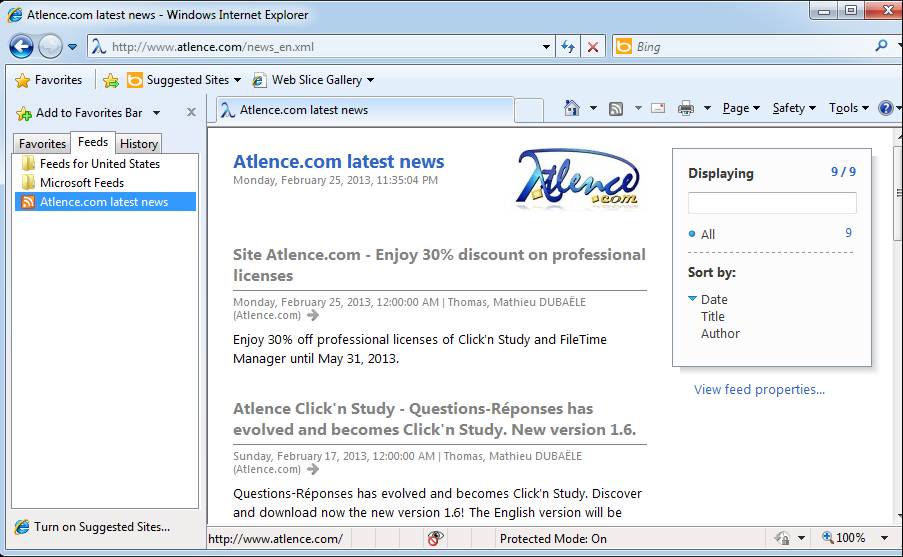Open the Favorites star button
Screen dimensions: 903x557
point(48,80)
